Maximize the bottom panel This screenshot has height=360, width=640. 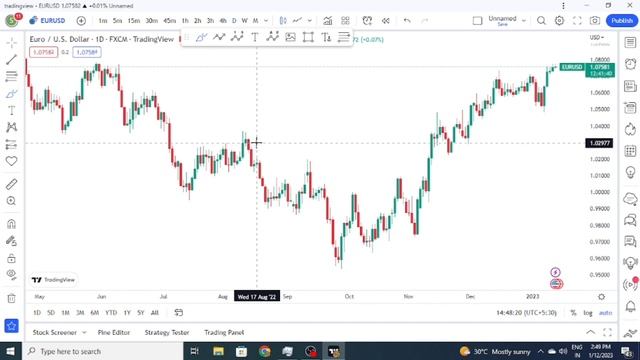(x=607, y=332)
